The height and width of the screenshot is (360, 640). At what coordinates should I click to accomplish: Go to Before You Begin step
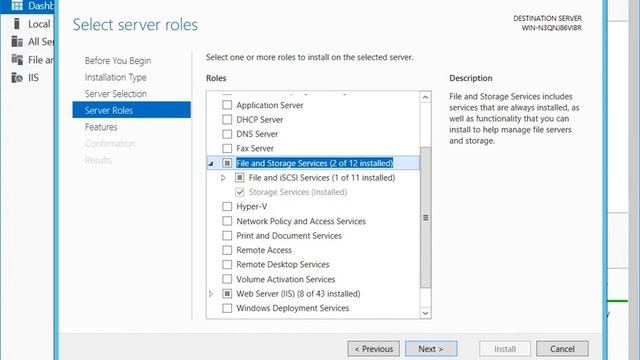[x=118, y=60]
